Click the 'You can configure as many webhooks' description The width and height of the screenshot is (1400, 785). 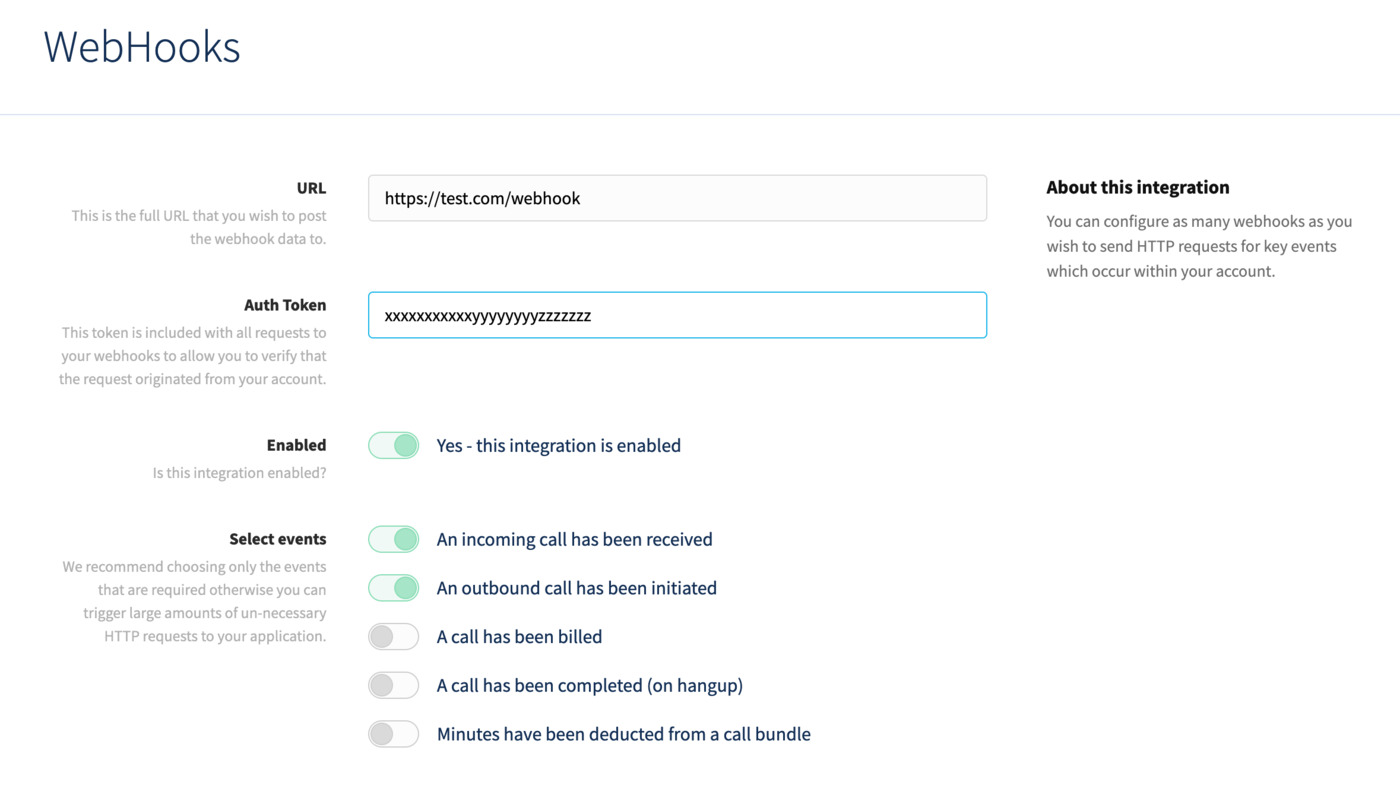1199,246
